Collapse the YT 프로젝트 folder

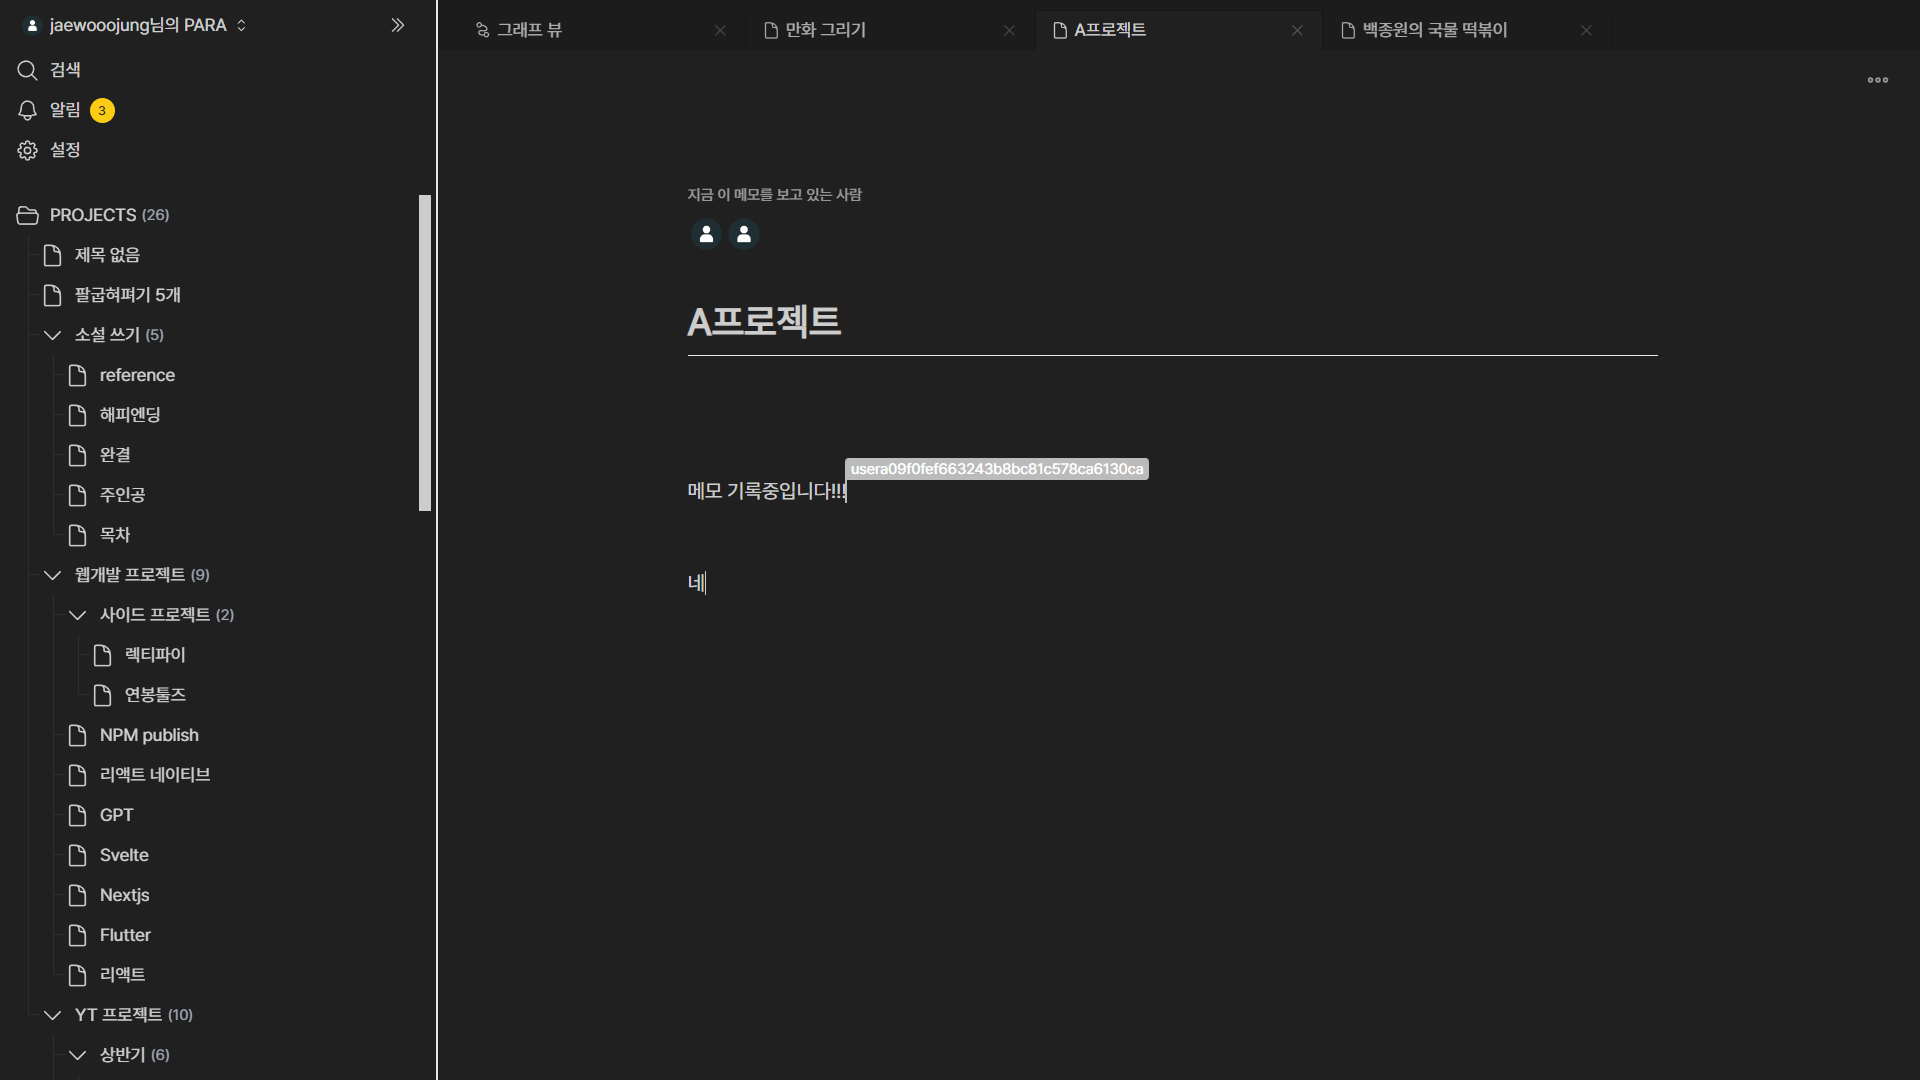(x=52, y=1015)
